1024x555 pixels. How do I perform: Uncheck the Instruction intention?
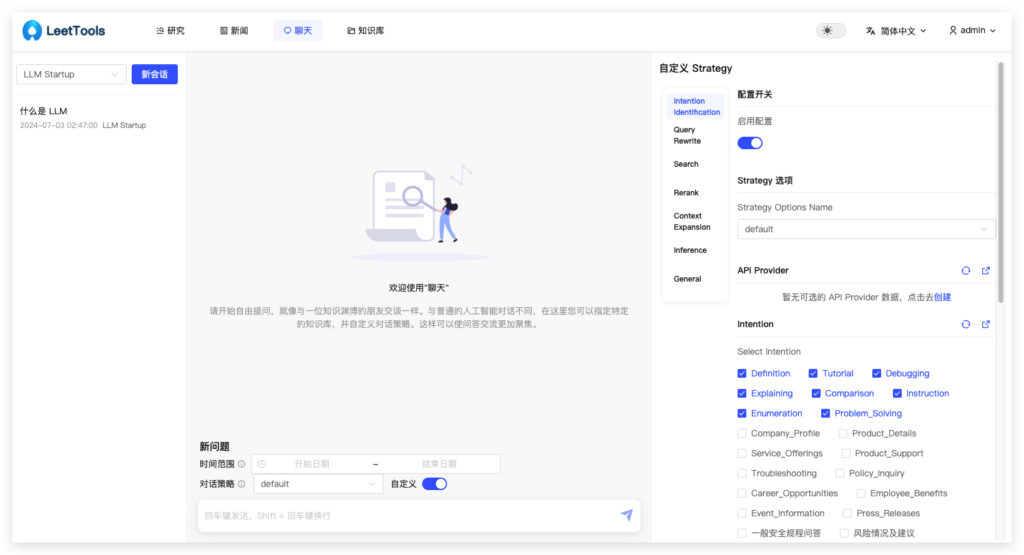tap(897, 393)
